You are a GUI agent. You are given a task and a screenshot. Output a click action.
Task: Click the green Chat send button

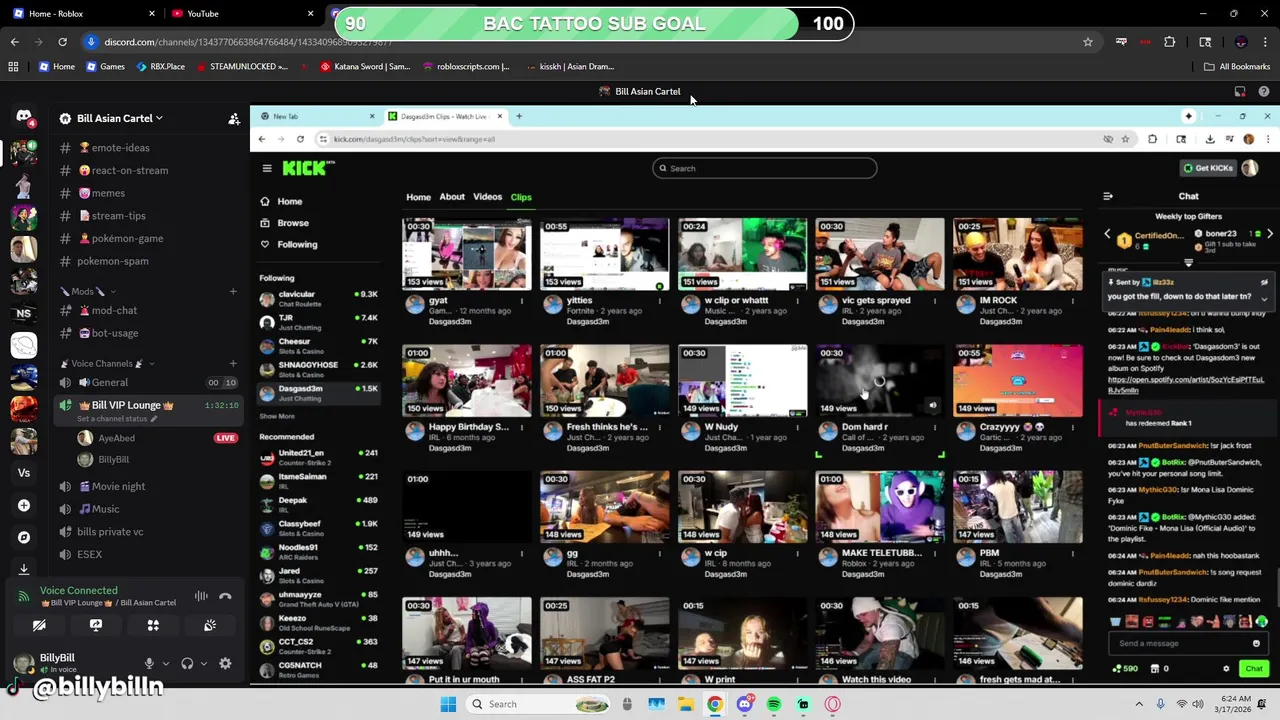pyautogui.click(x=1254, y=669)
